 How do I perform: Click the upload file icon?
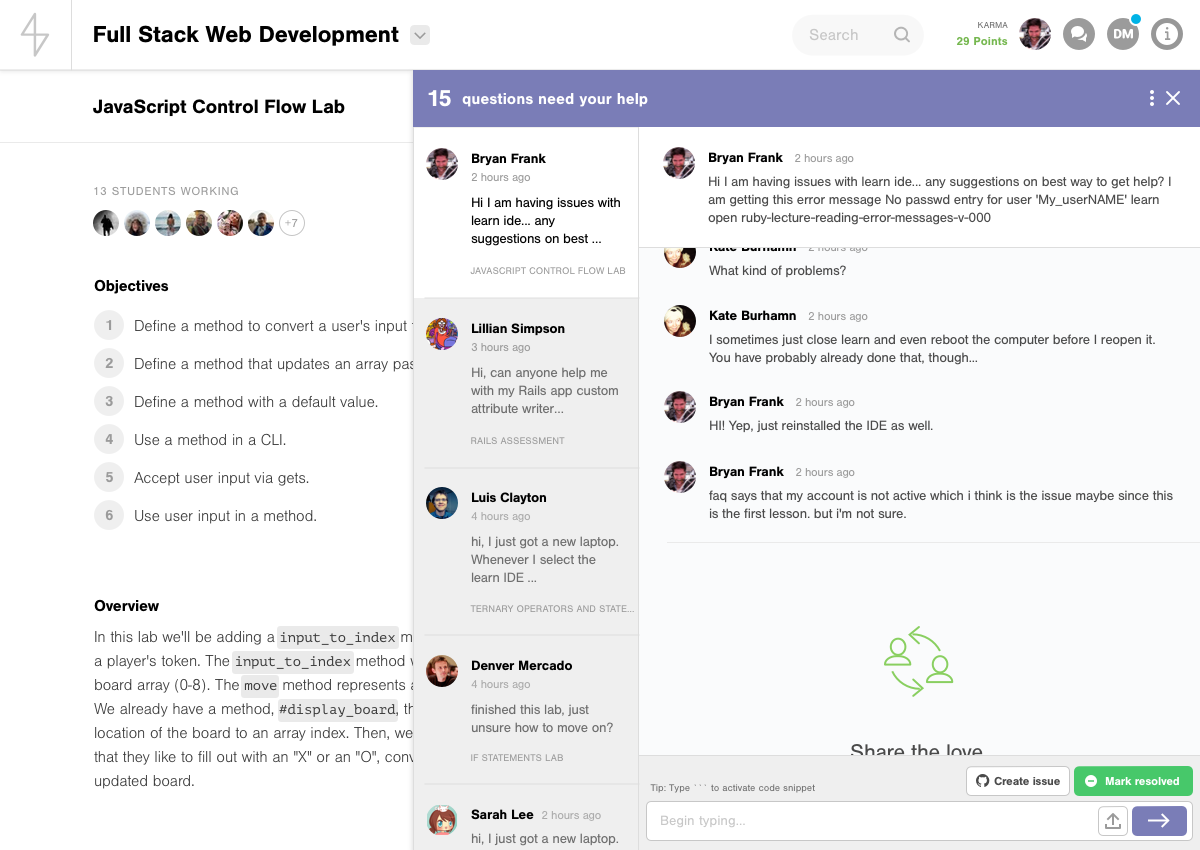pos(1112,821)
